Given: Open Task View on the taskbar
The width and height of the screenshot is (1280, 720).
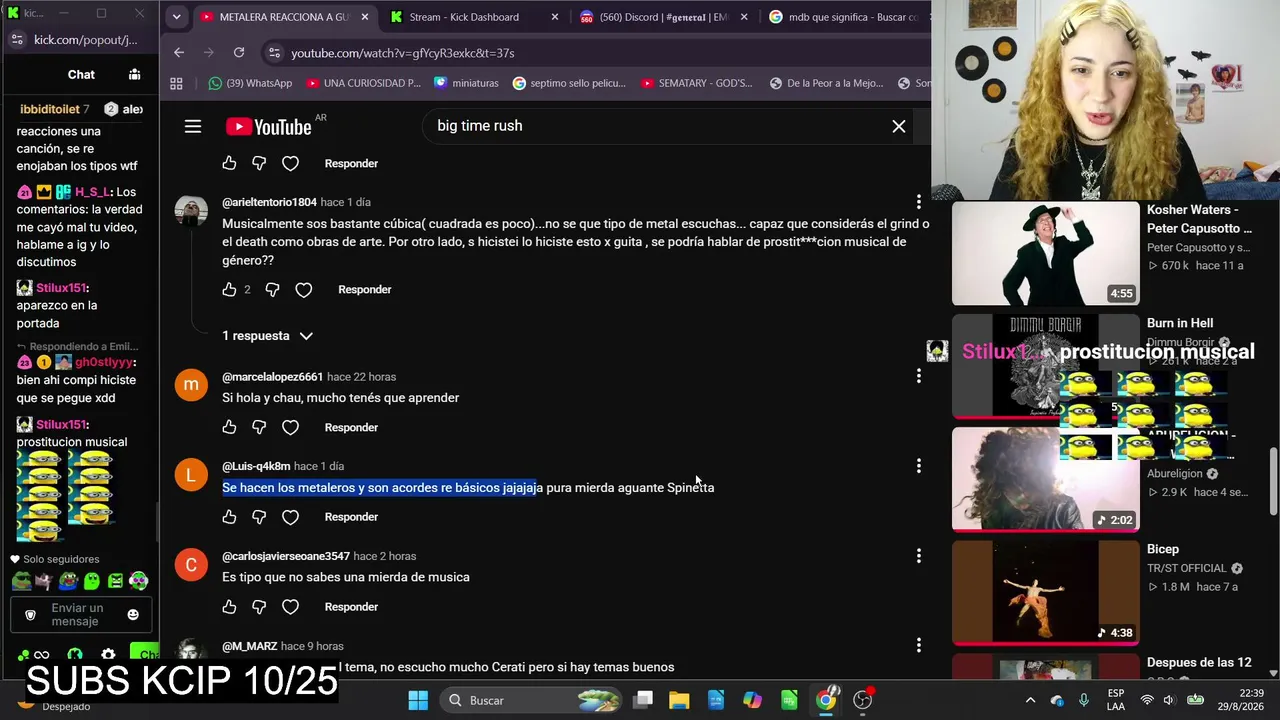Looking at the screenshot, I should point(644,700).
